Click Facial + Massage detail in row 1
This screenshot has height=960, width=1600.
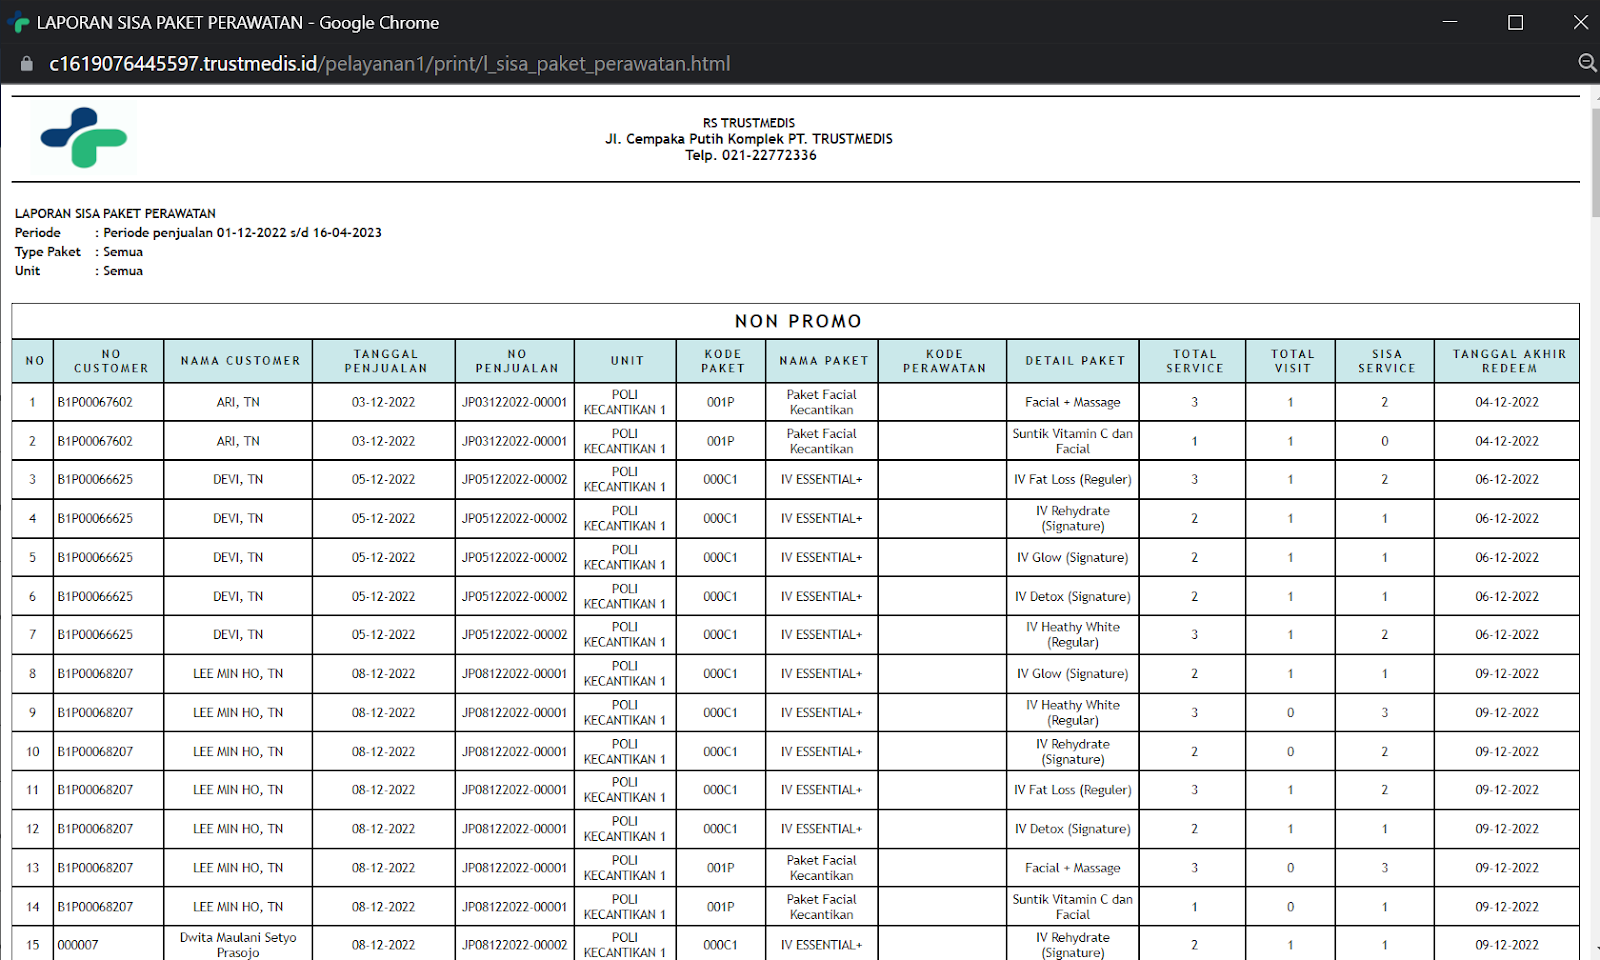[x=1073, y=402]
